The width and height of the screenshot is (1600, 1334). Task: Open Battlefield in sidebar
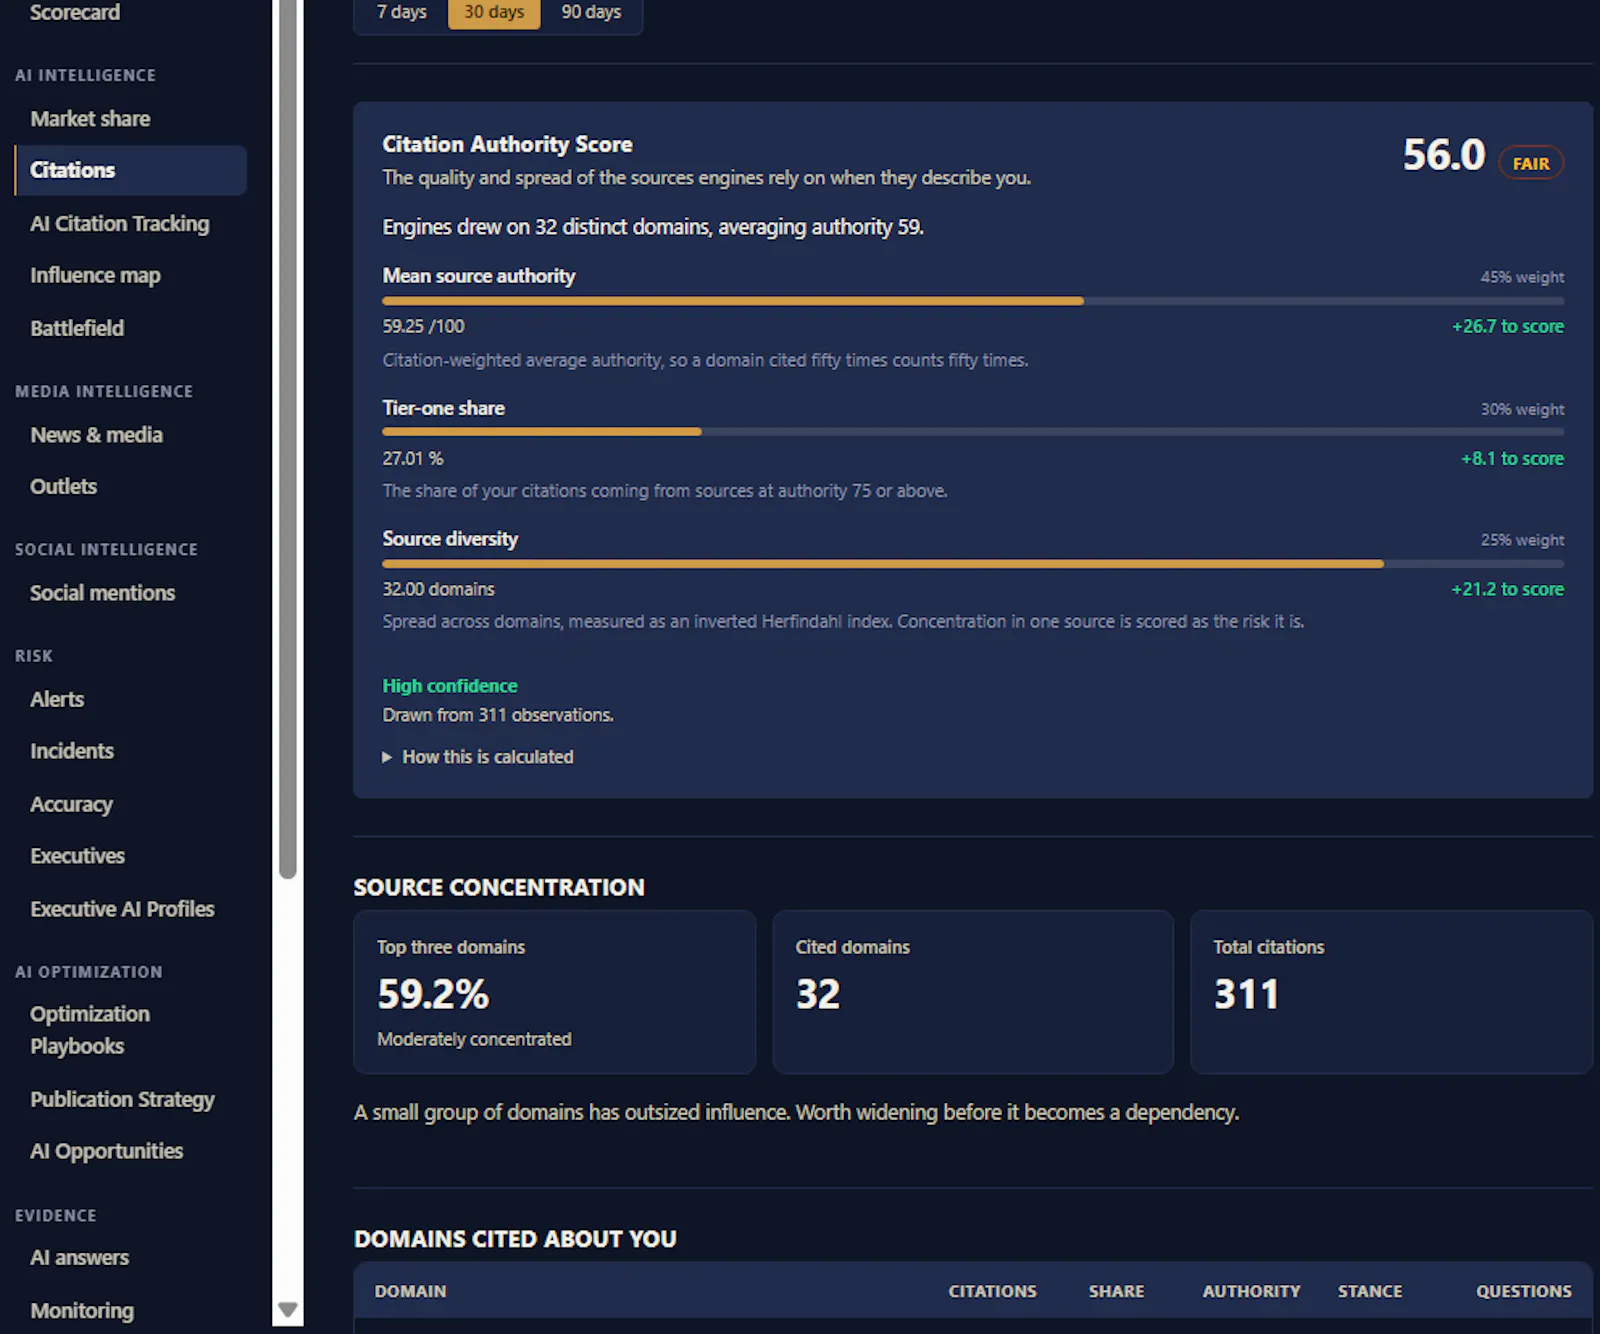coord(77,328)
